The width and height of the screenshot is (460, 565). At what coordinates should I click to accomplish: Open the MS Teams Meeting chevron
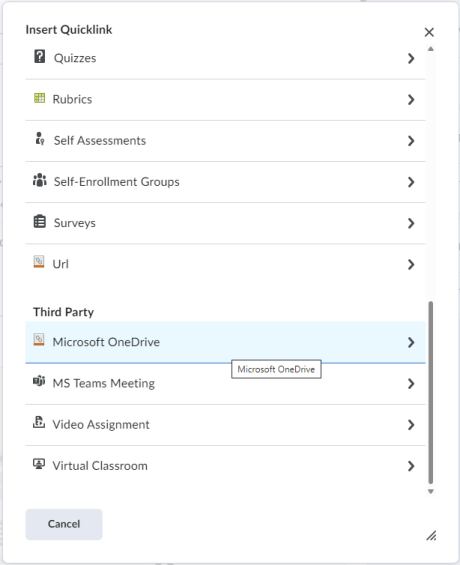[411, 383]
